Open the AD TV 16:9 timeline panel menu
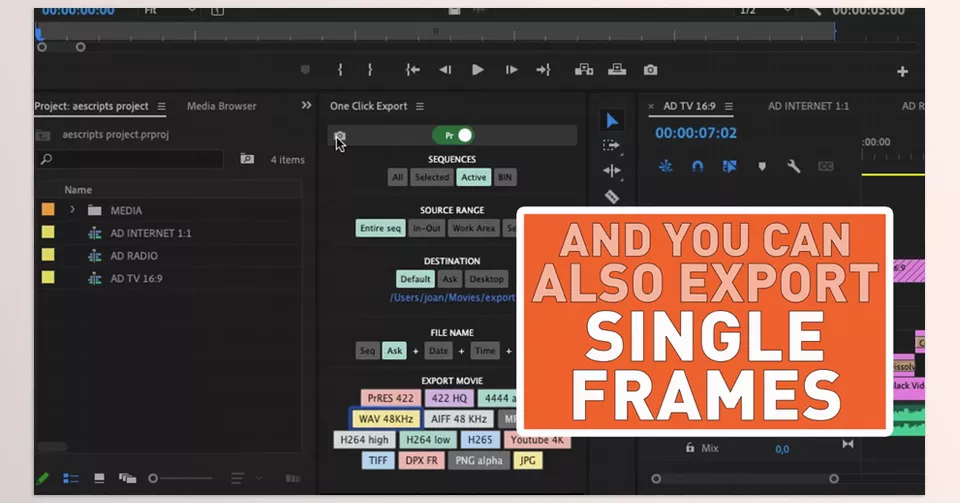This screenshot has width=960, height=503. point(729,106)
